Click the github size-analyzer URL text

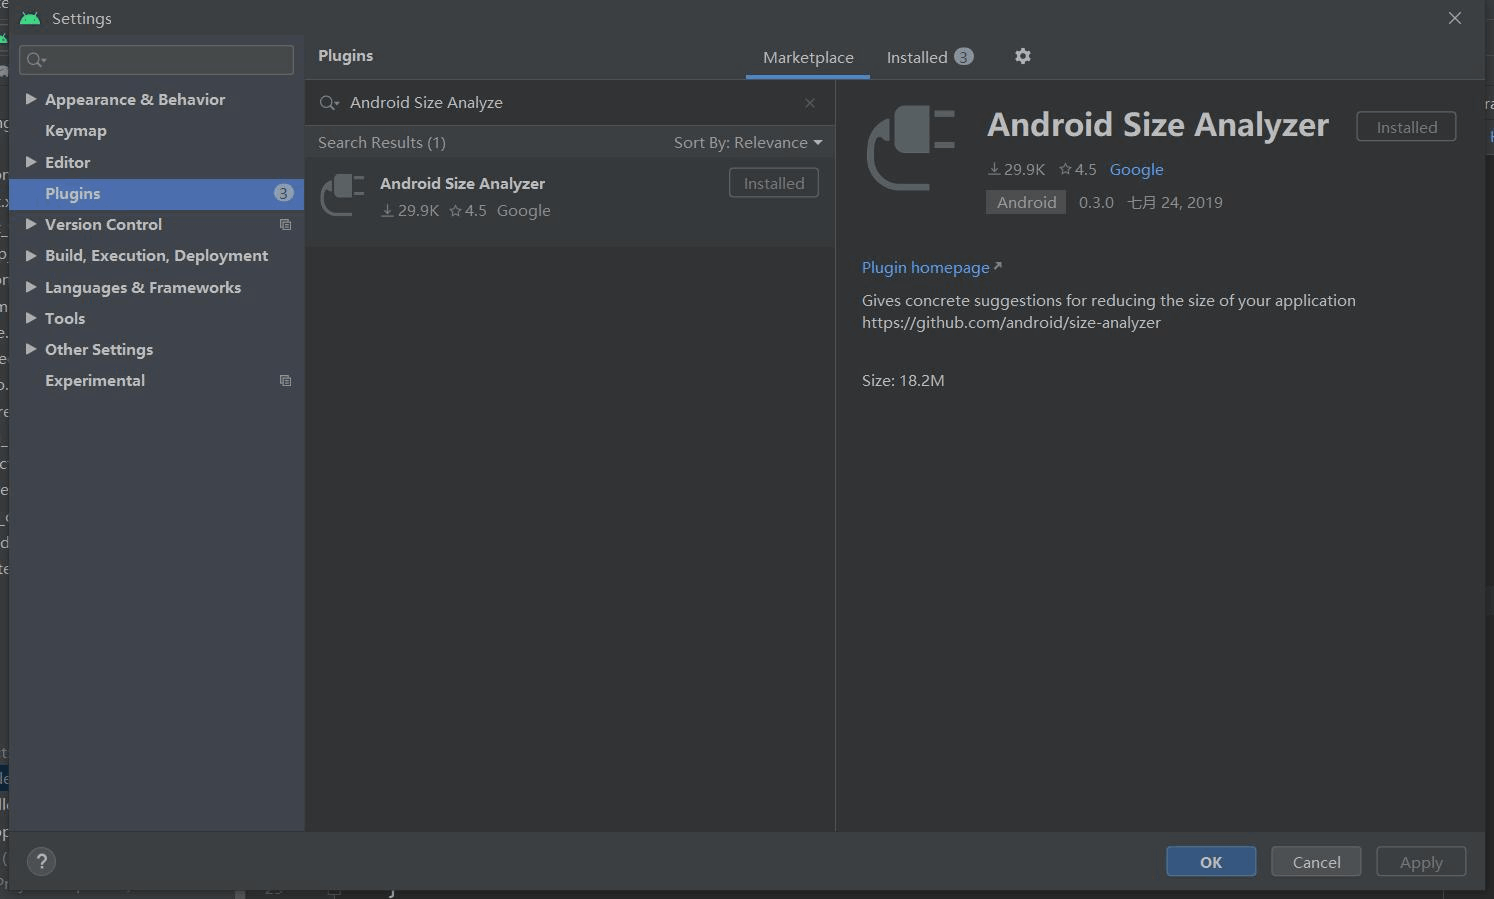click(1011, 323)
